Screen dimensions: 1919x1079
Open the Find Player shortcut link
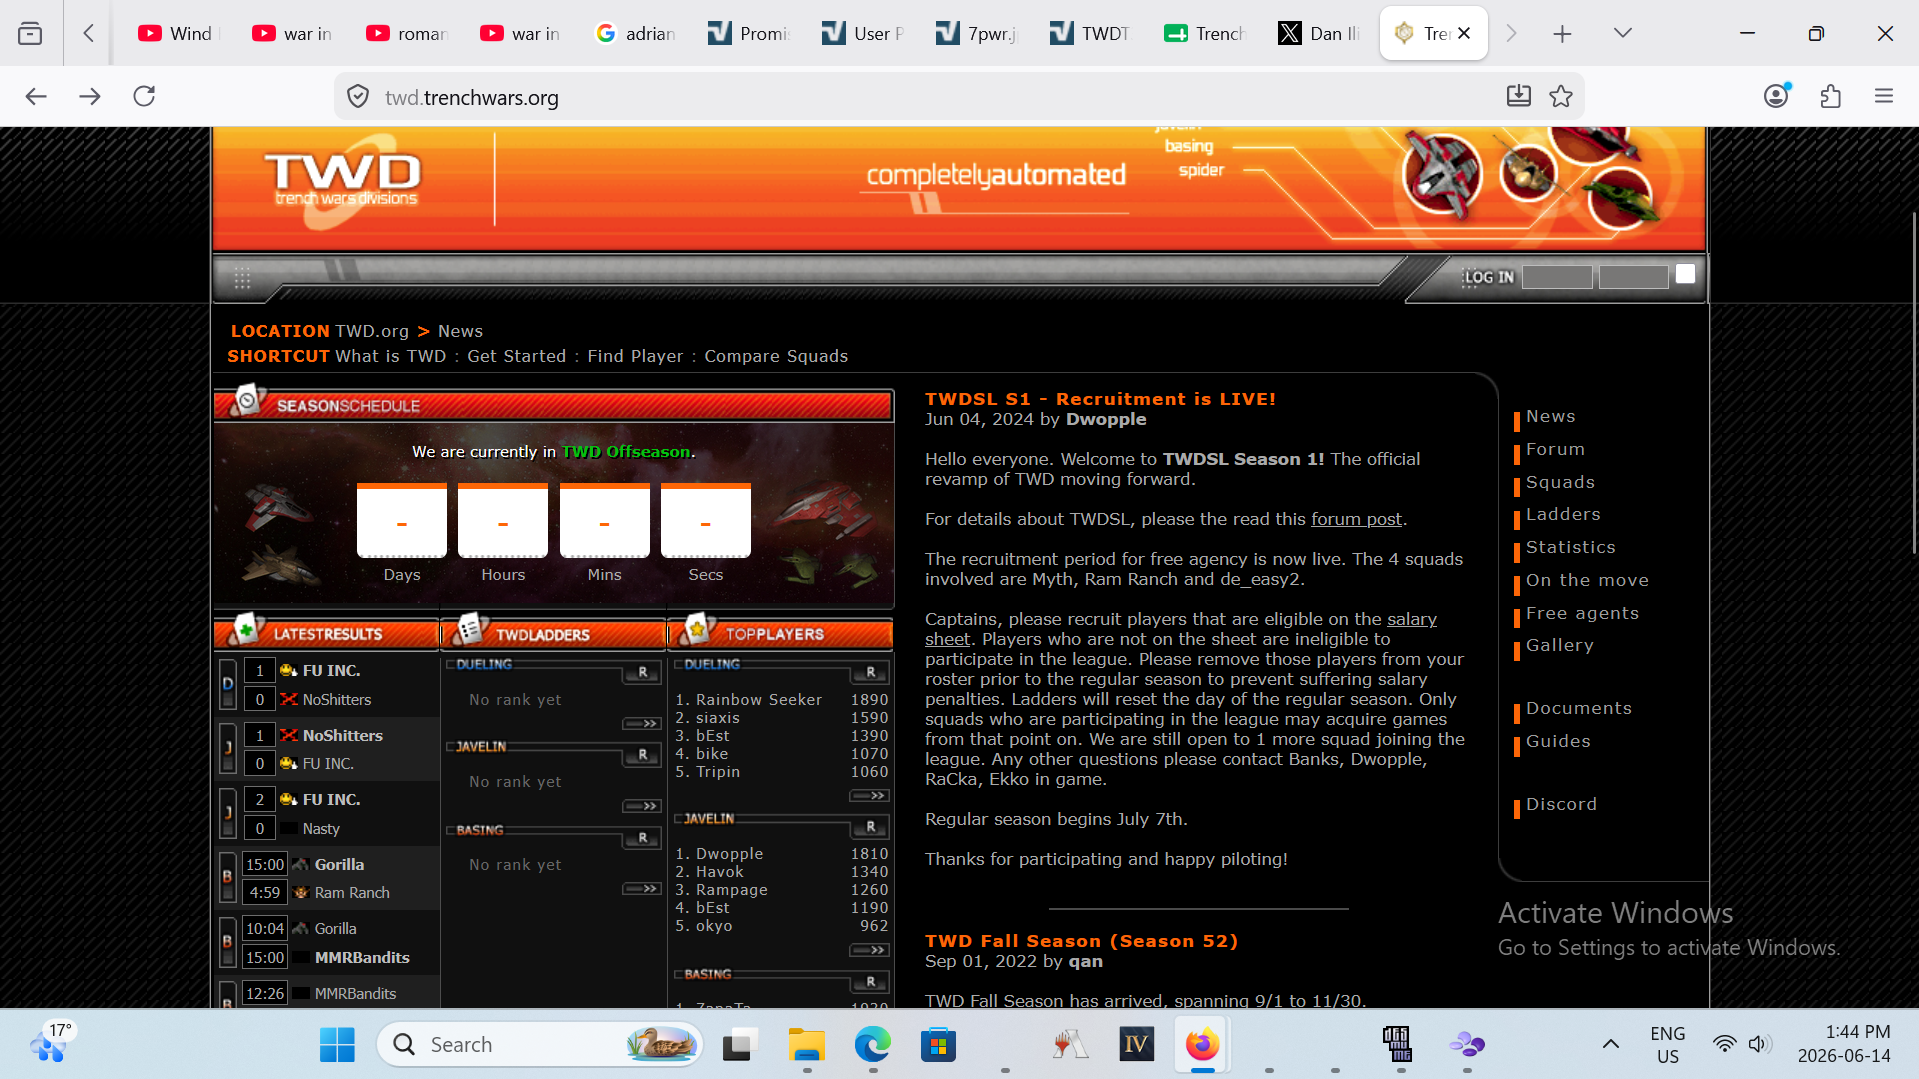point(635,356)
